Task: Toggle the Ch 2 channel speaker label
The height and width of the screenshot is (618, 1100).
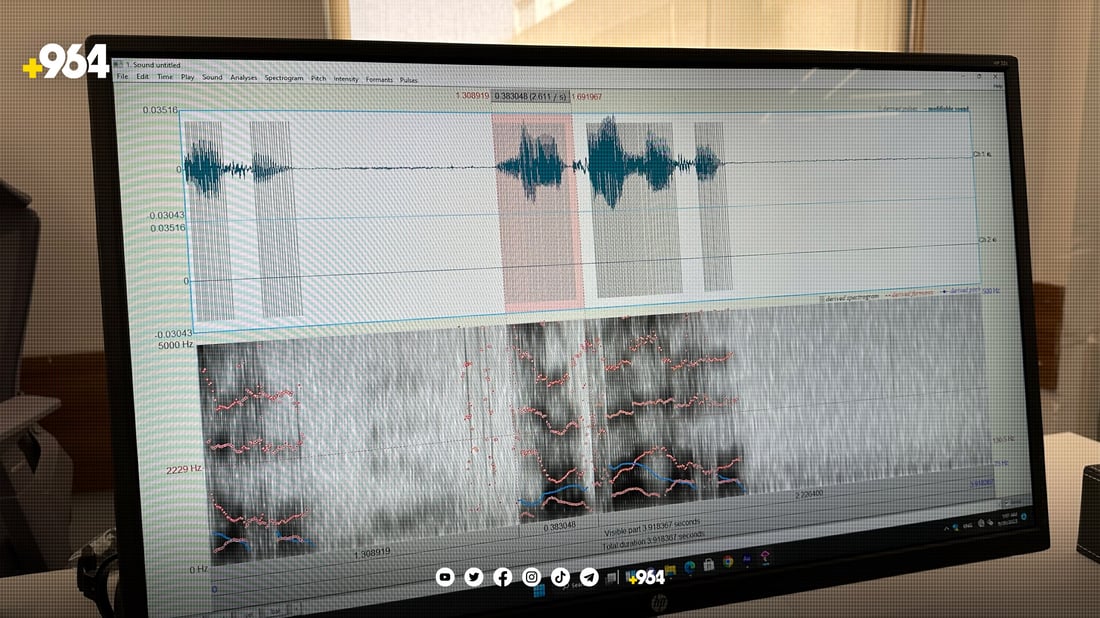Action: 986,240
